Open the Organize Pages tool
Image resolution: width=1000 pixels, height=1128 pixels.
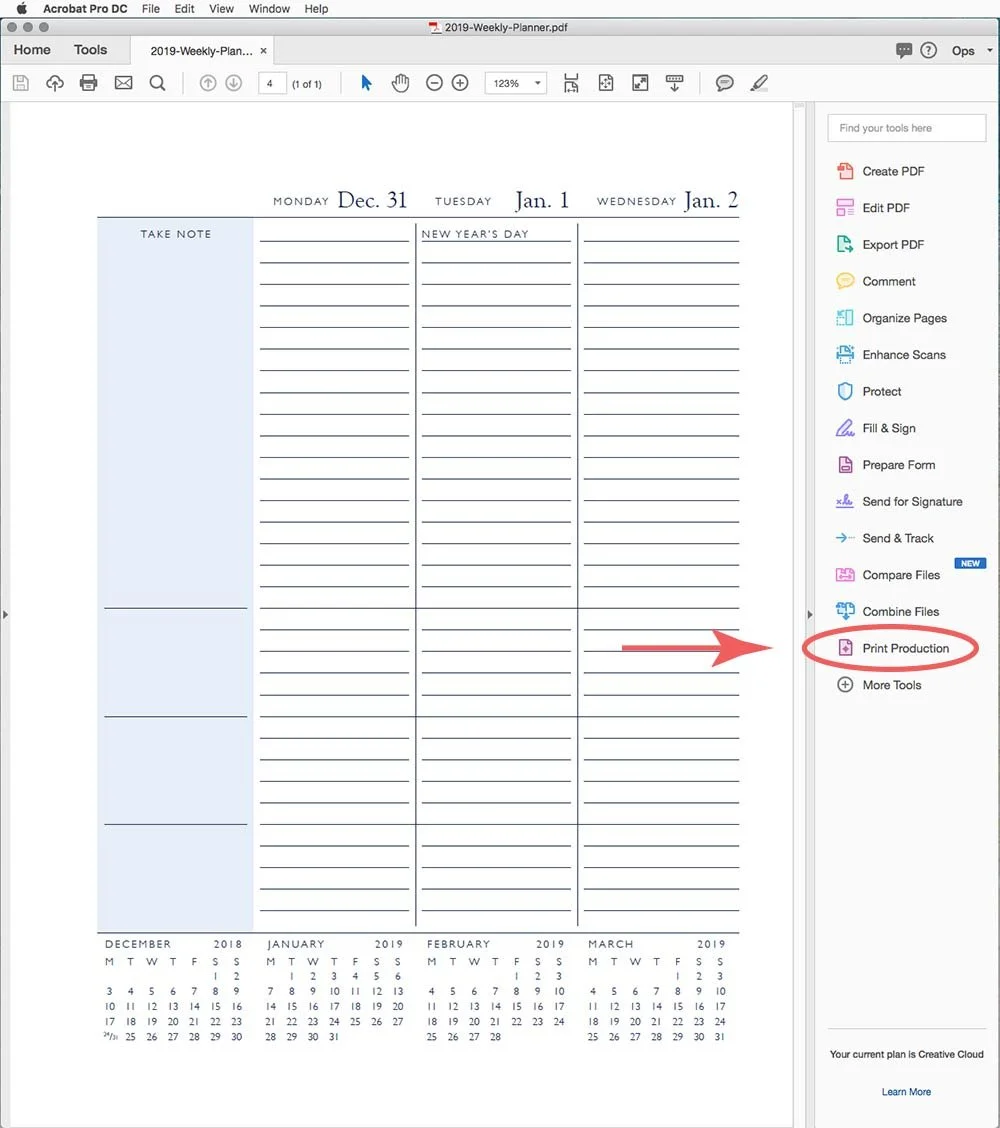[x=904, y=318]
